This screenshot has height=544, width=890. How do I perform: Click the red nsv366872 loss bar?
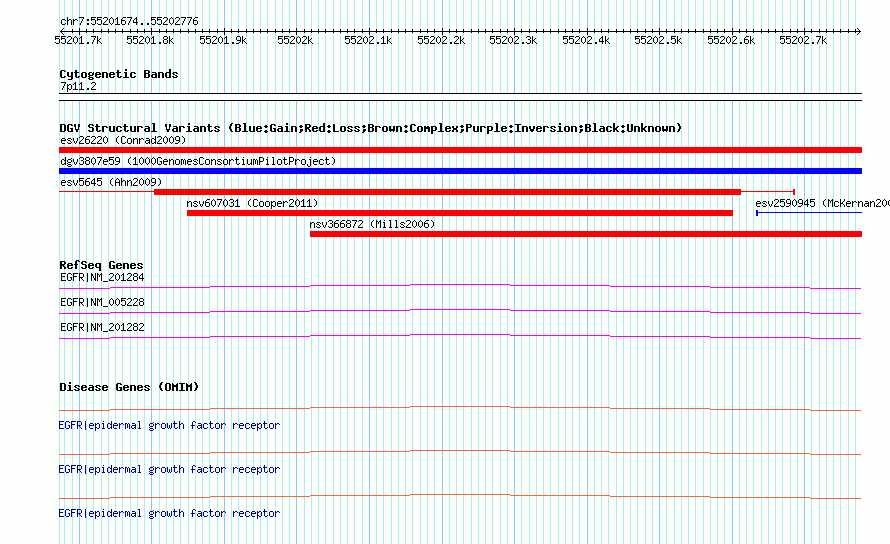pyautogui.click(x=586, y=234)
